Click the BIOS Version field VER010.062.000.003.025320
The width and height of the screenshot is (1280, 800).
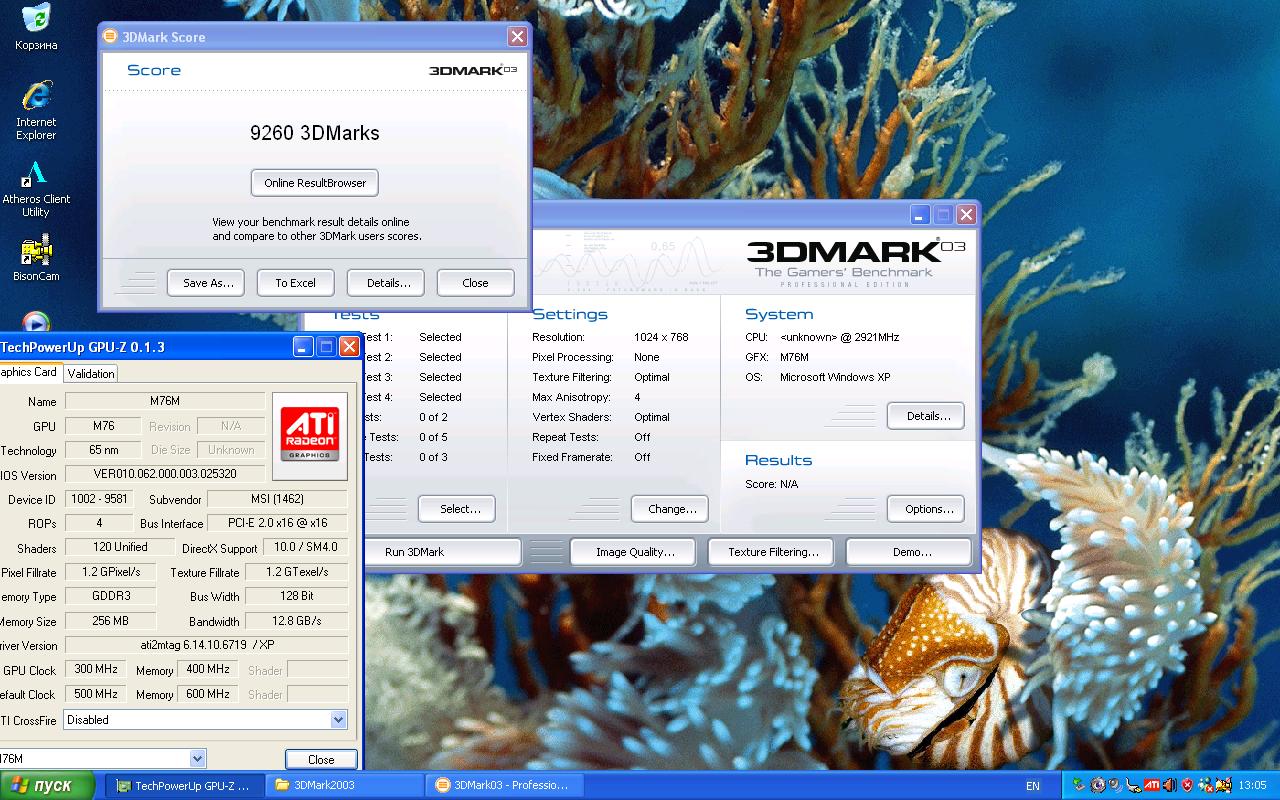point(165,474)
